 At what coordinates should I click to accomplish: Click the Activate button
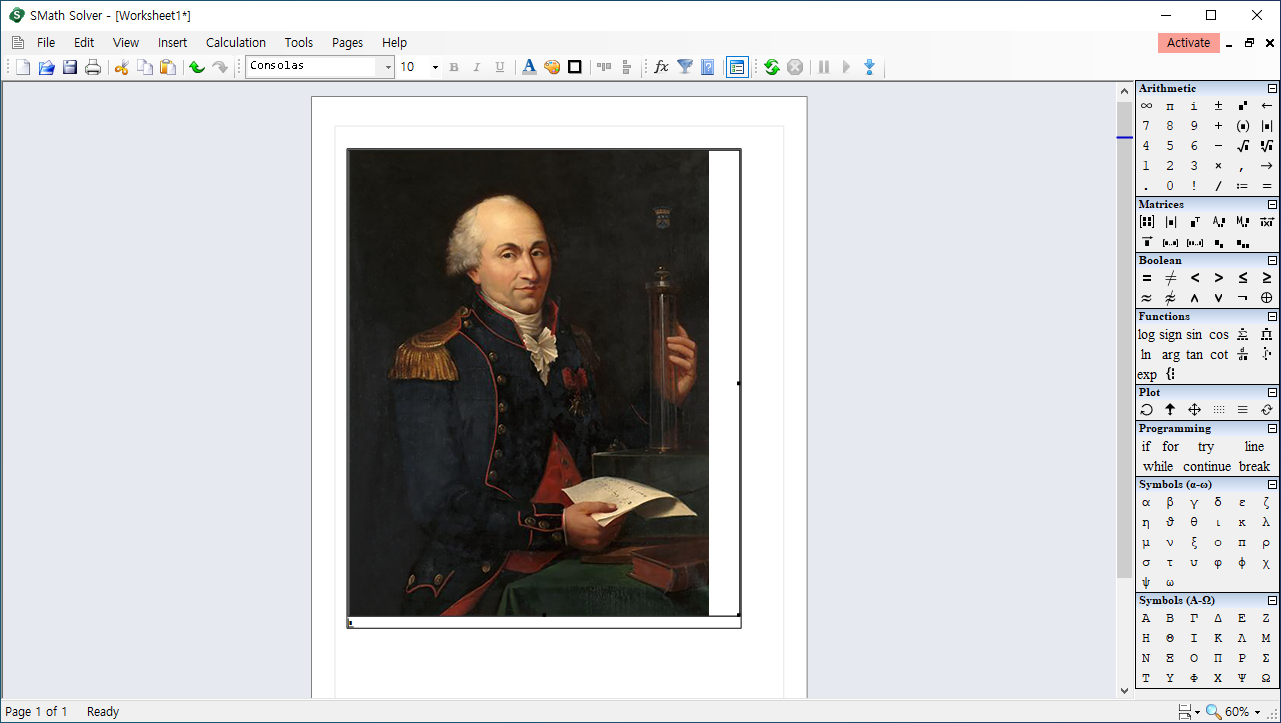coord(1189,43)
